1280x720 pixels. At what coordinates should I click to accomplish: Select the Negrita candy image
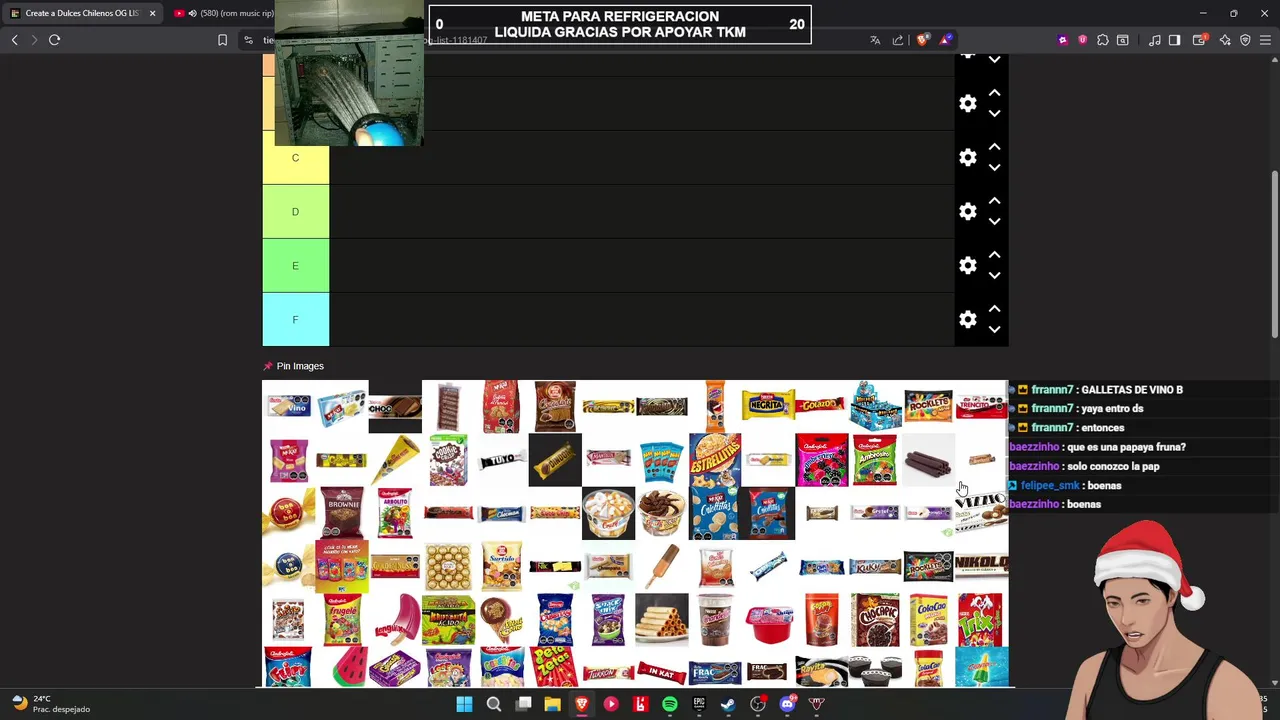tap(768, 406)
